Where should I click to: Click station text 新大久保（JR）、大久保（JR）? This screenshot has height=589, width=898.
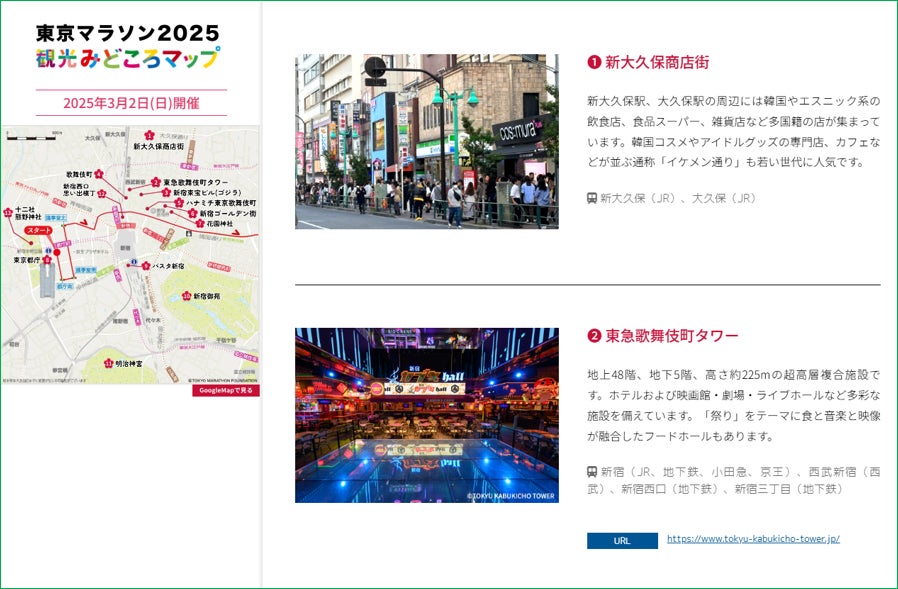click(679, 198)
